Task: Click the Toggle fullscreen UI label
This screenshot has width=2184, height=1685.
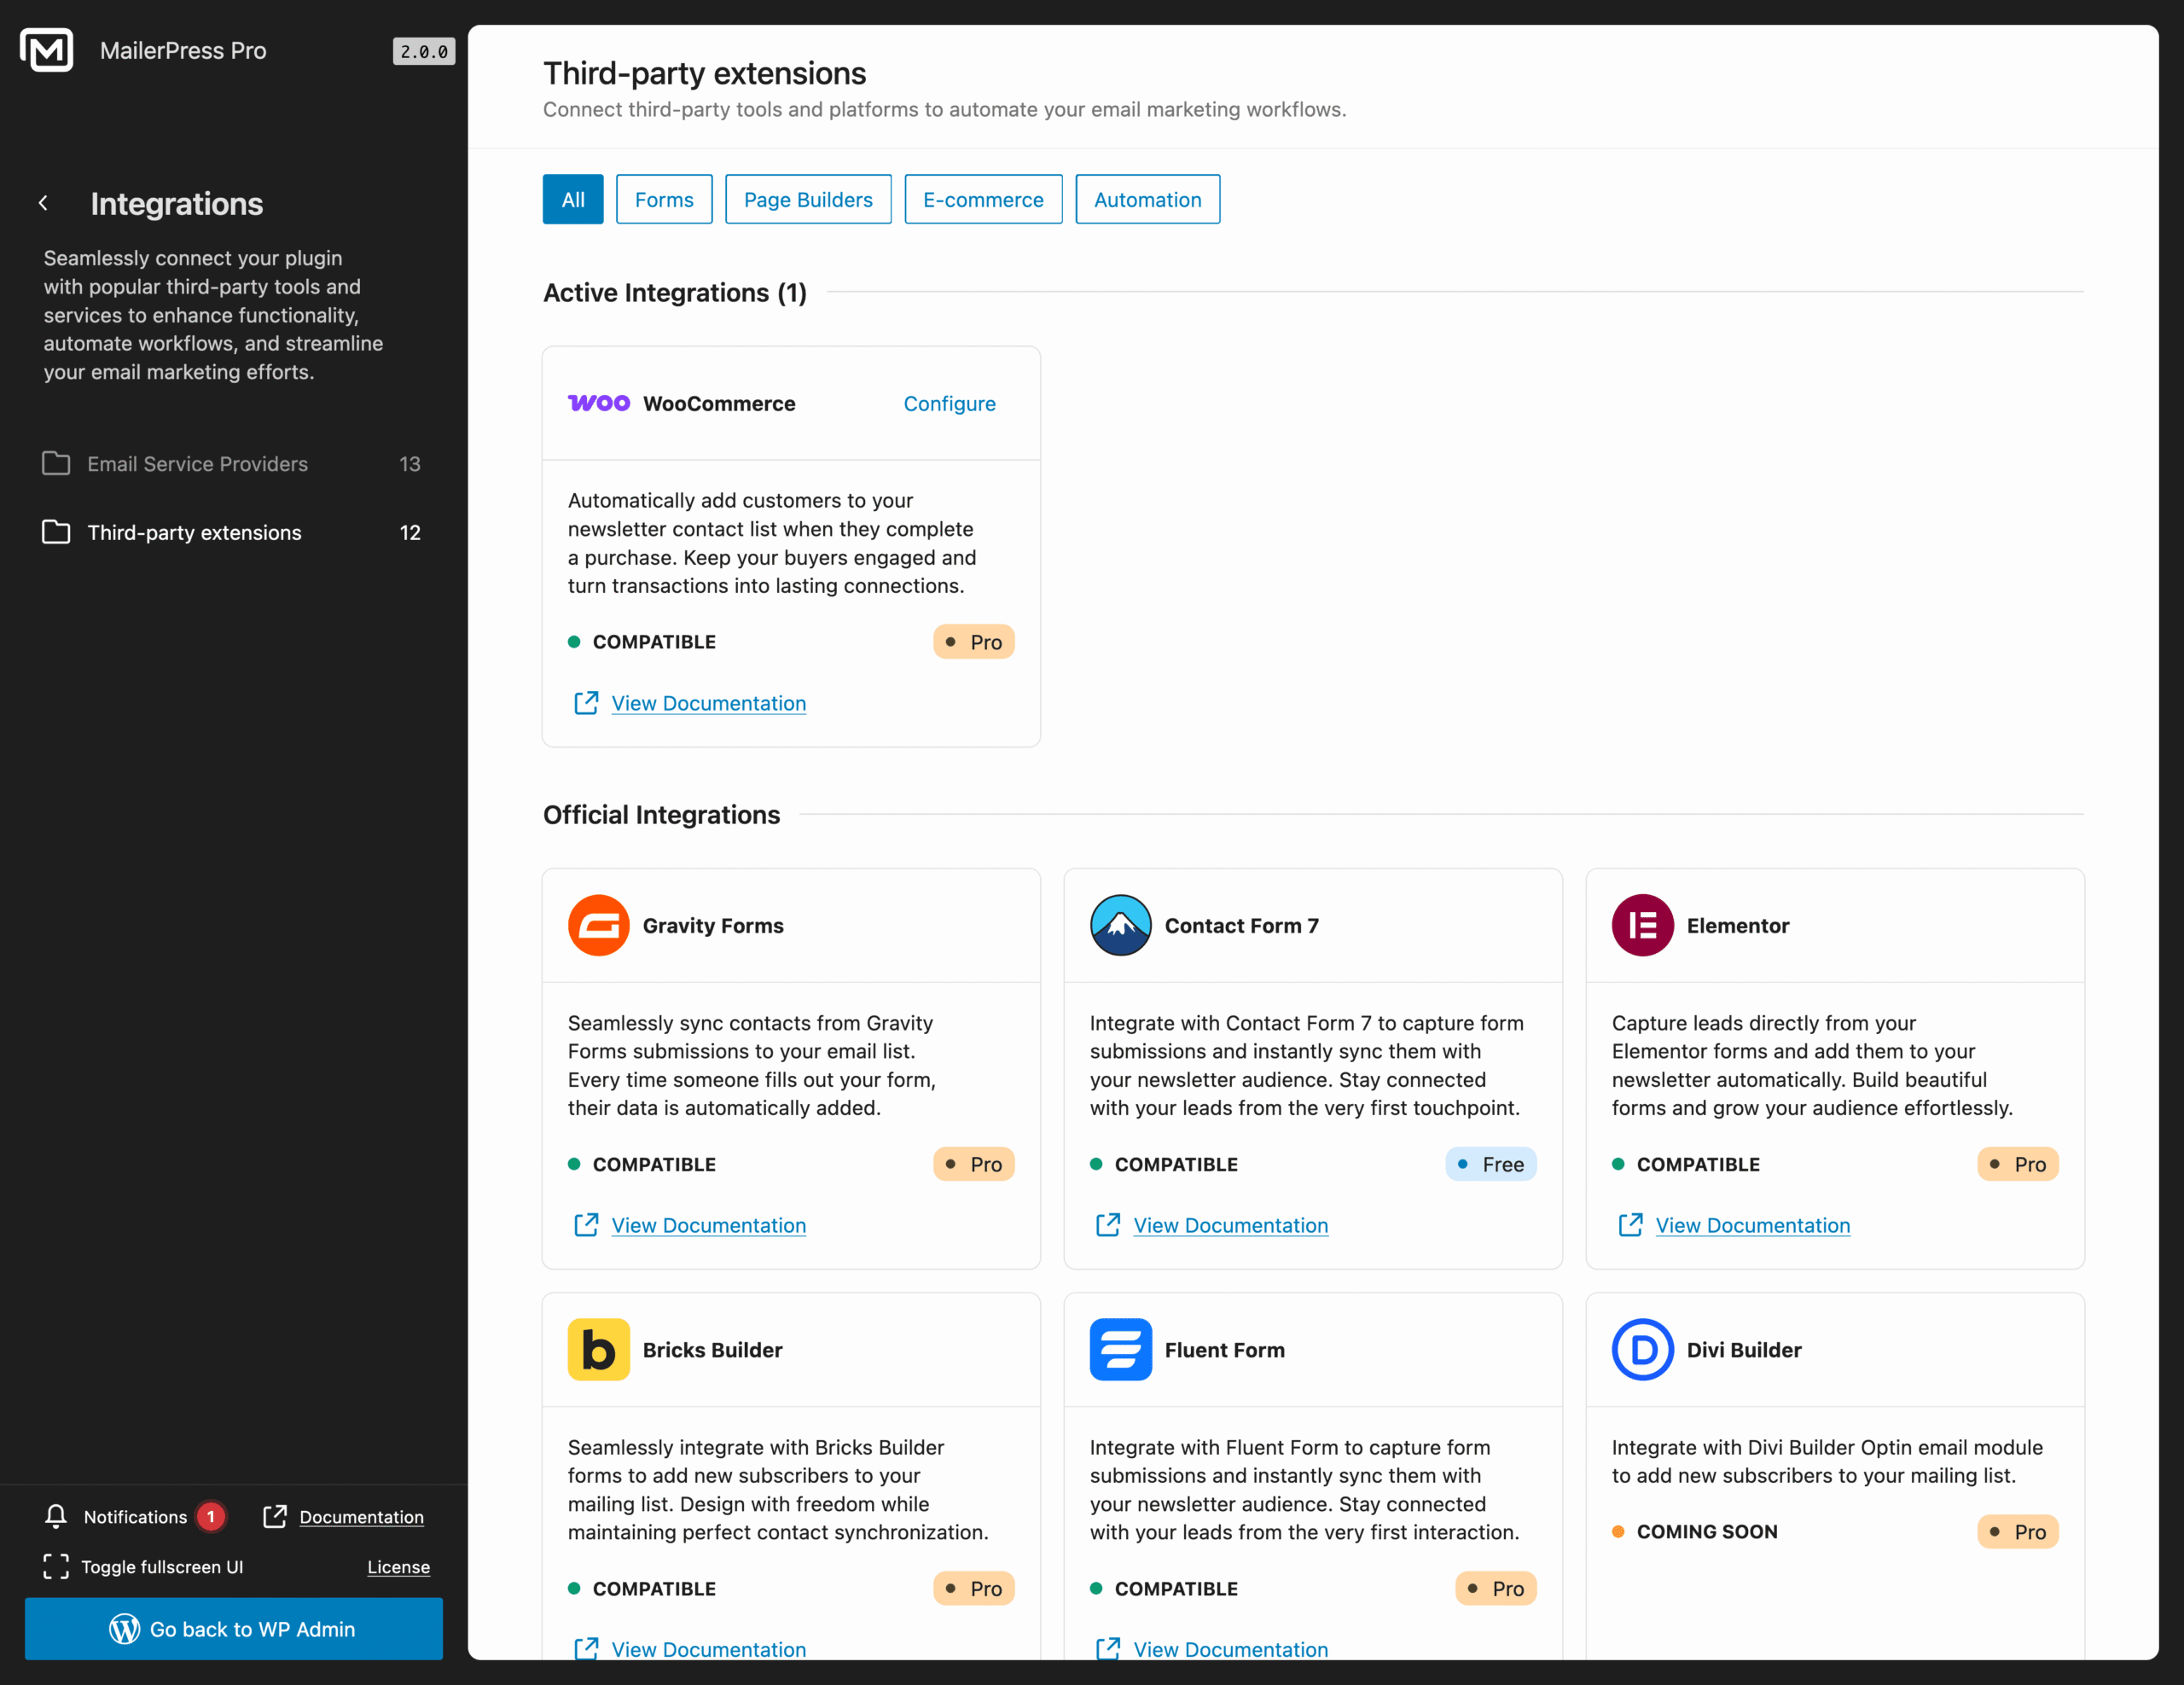Action: point(162,1567)
